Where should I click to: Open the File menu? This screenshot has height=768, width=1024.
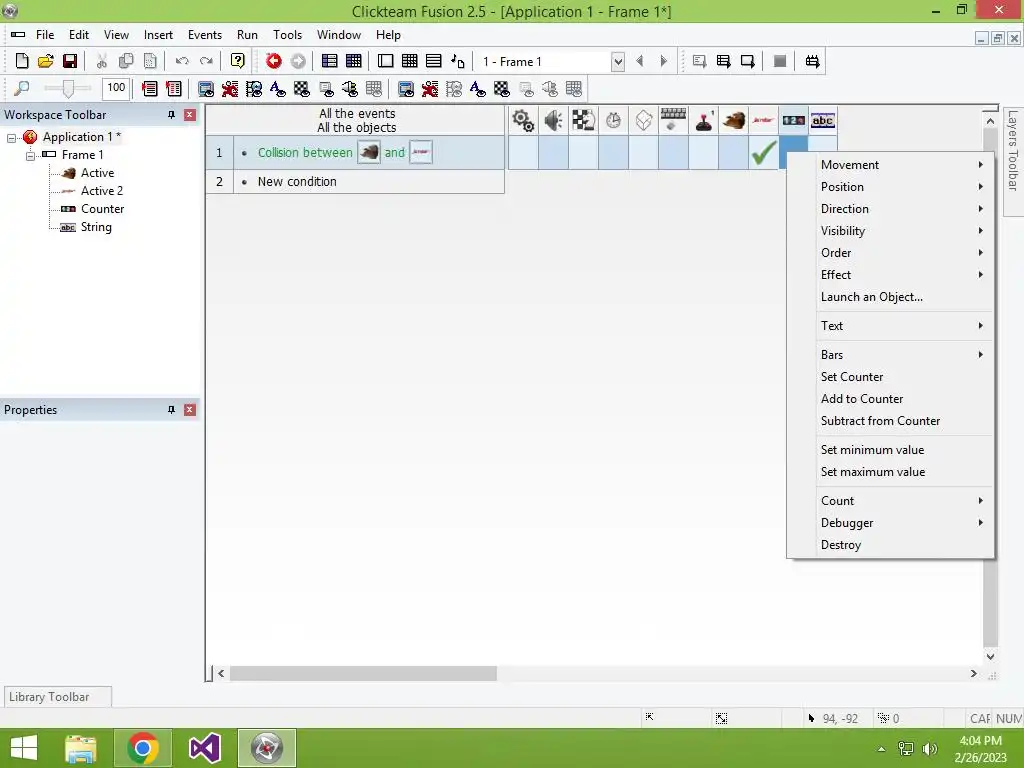tap(45, 35)
